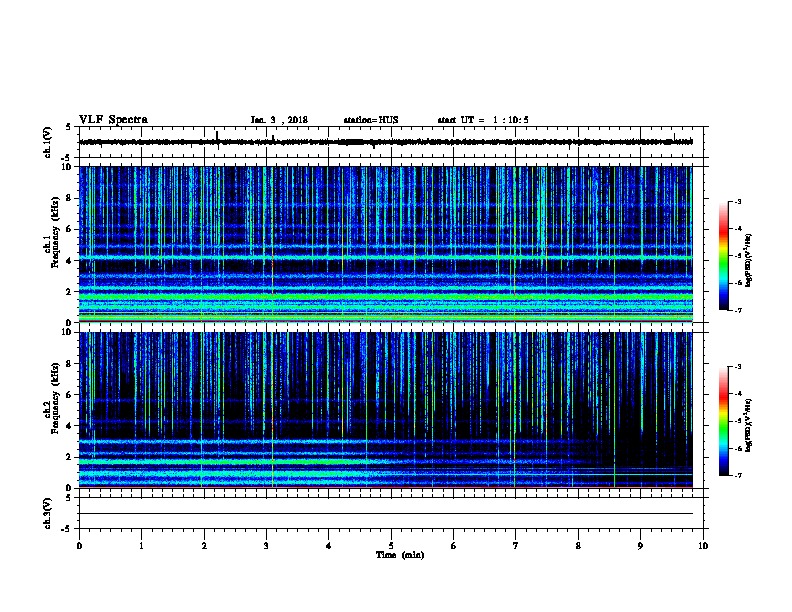
Task: Click the x-axis tick label "9"
Action: point(640,546)
